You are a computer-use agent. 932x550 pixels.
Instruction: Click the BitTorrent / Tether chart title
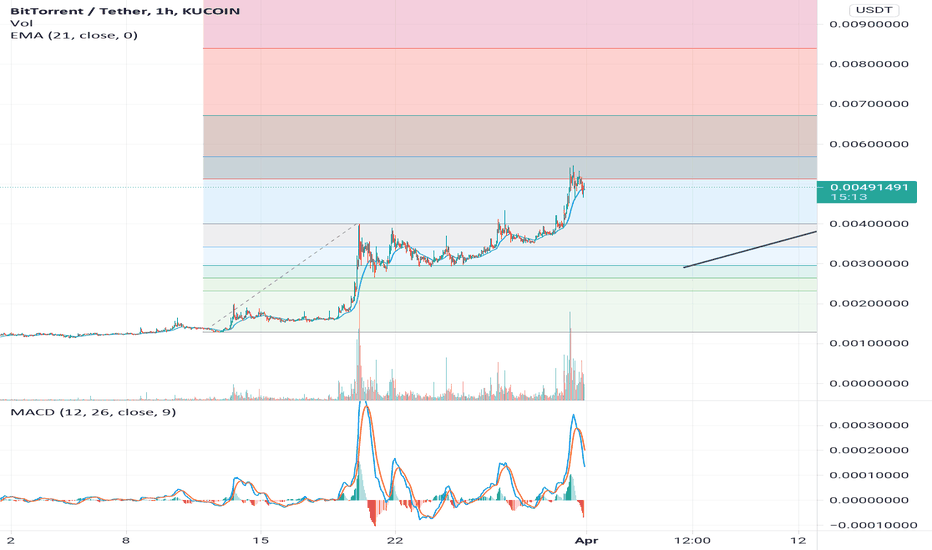coord(125,11)
